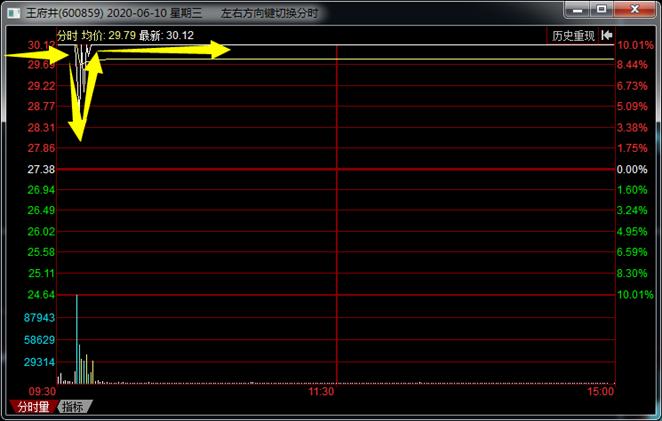Open the 指标 tab
662x421 pixels.
pyautogui.click(x=73, y=407)
